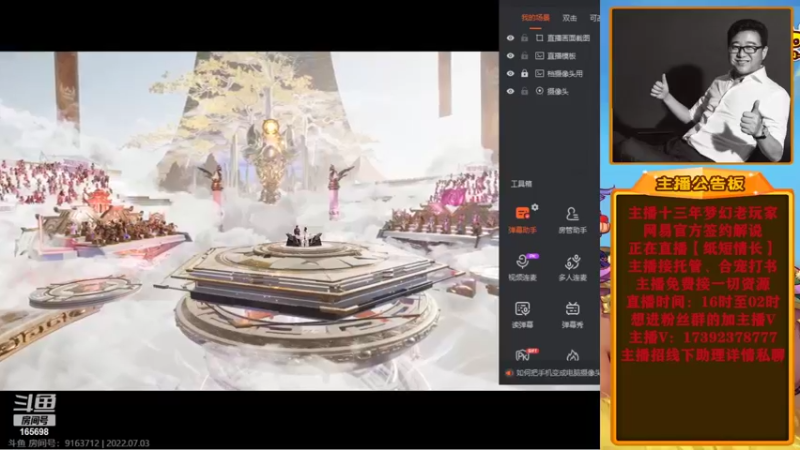The width and height of the screenshot is (800, 450).
Task: Open the 房管助手 room manager tool
Action: point(572,219)
